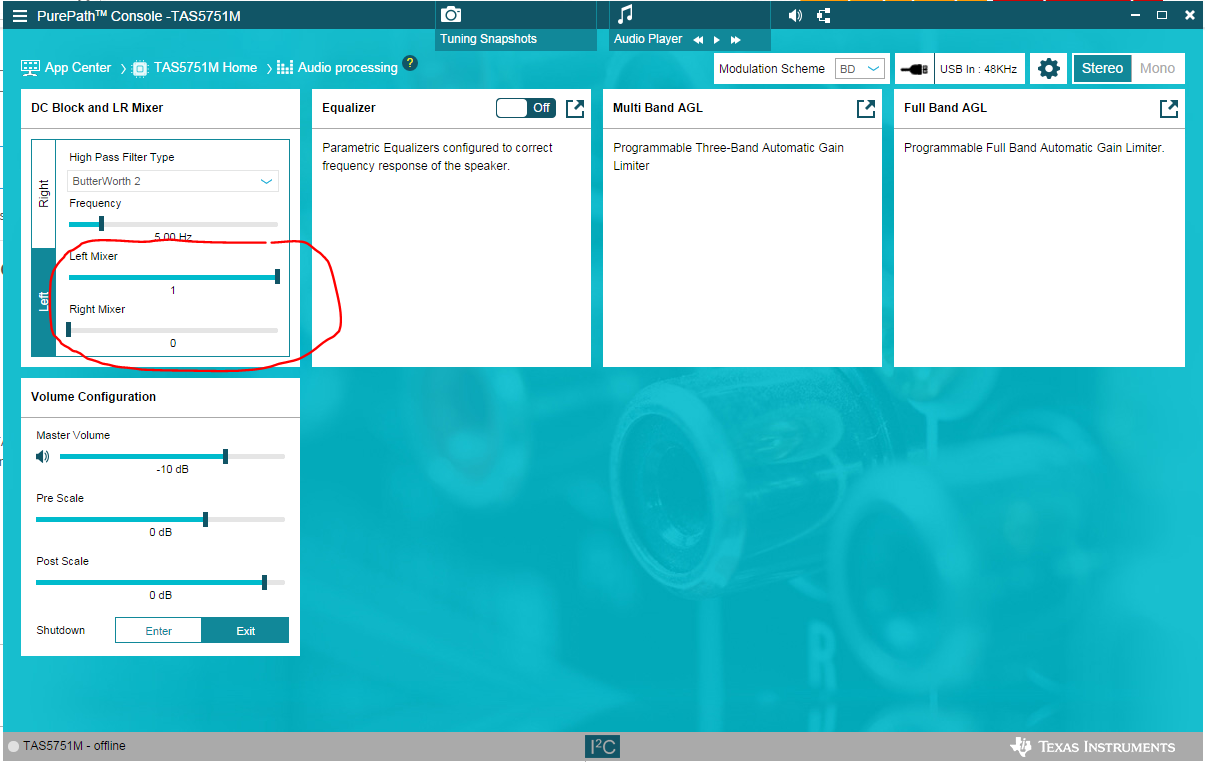1205x762 pixels.
Task: Click the Audio Player label
Action: click(x=648, y=39)
